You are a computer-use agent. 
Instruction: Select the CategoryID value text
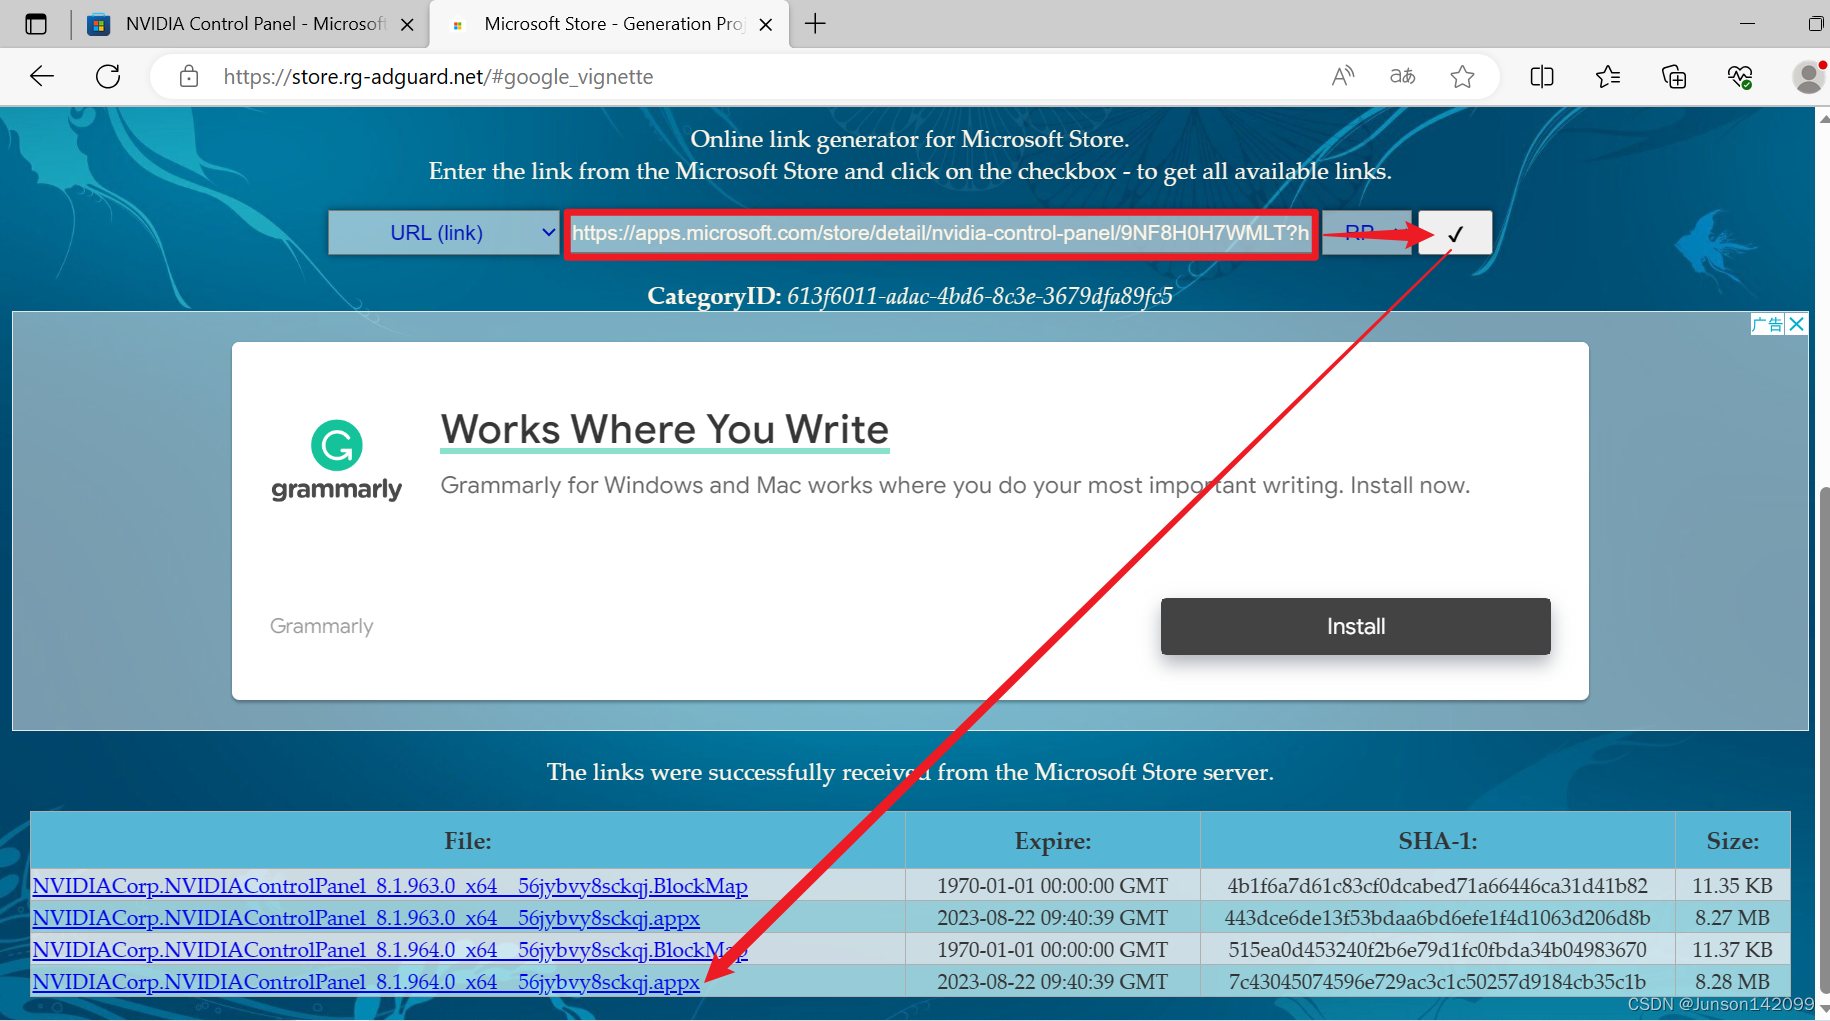tap(980, 296)
